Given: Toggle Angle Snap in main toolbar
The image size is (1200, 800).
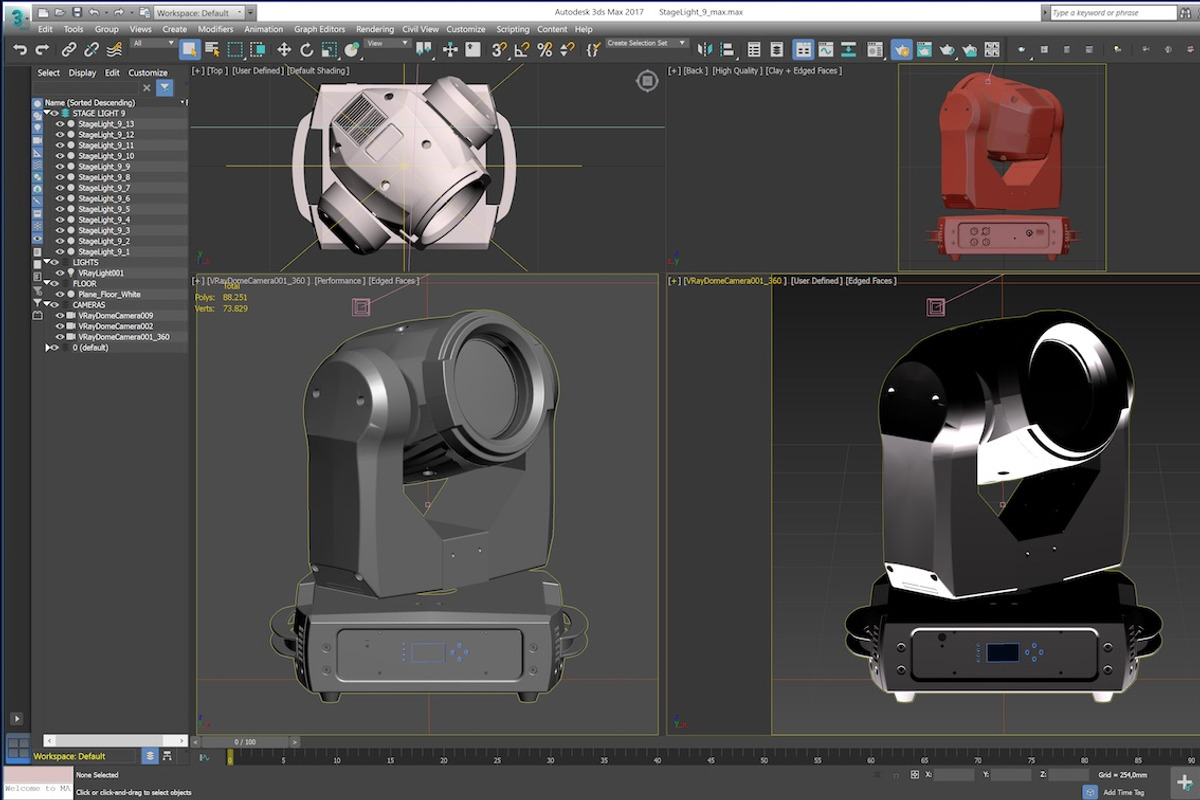Looking at the screenshot, I should coord(521,49).
